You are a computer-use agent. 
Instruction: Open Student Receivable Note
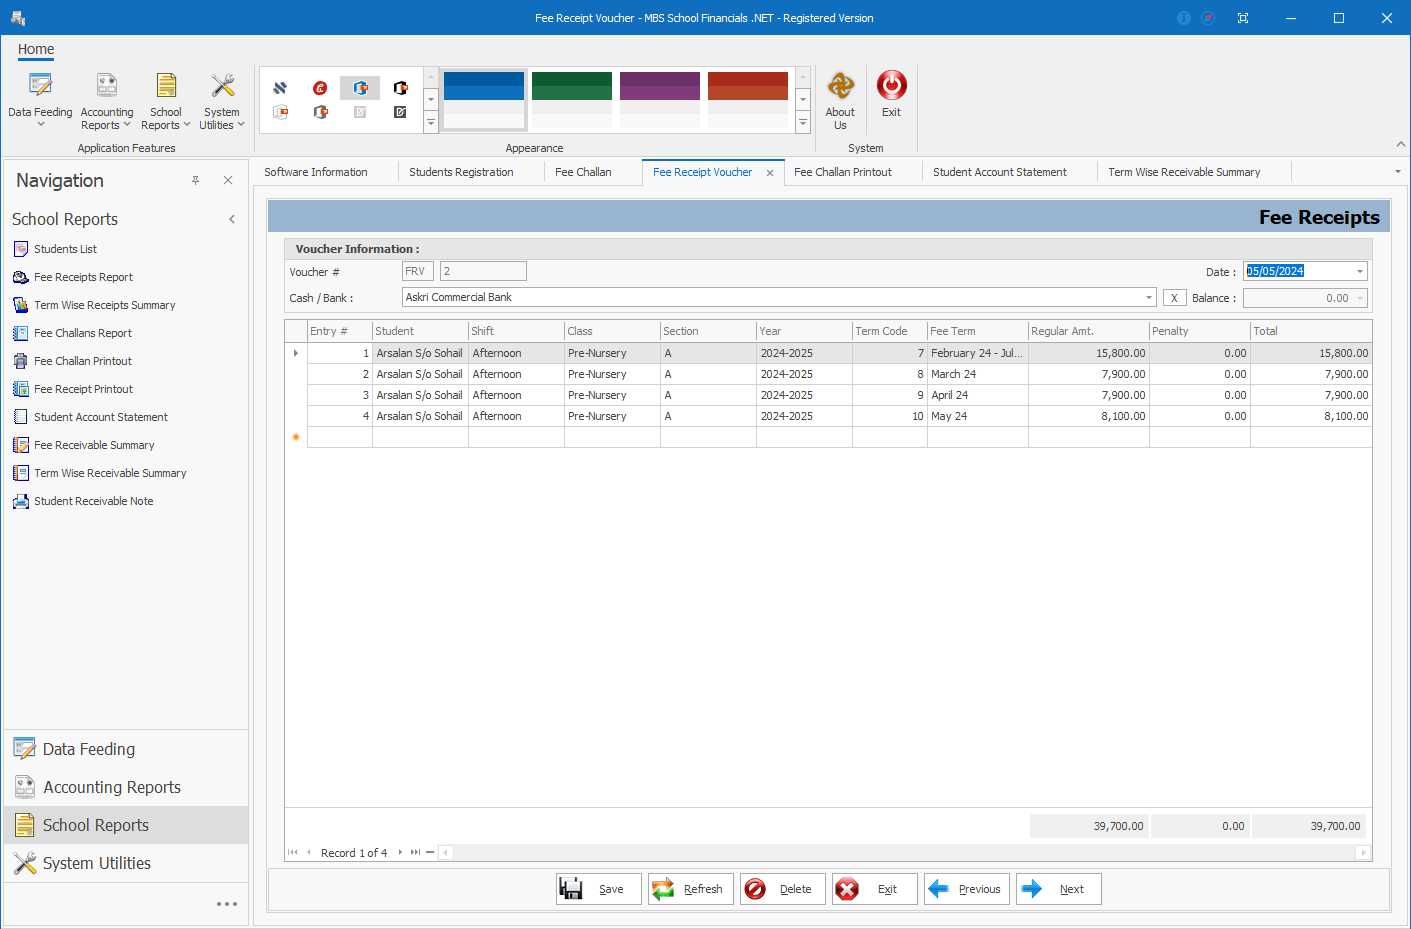coord(93,501)
